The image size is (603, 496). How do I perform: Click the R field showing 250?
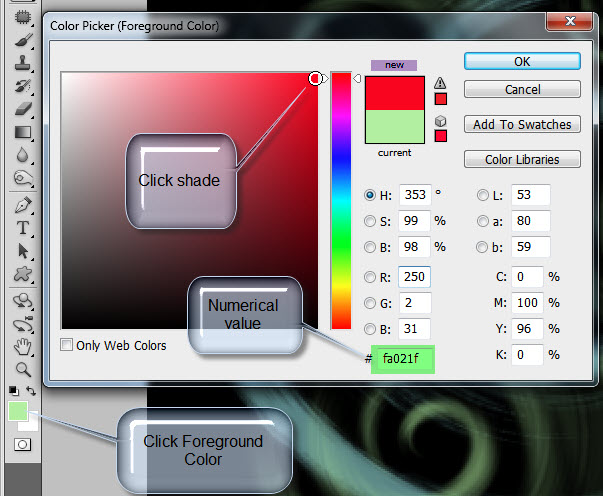(414, 277)
